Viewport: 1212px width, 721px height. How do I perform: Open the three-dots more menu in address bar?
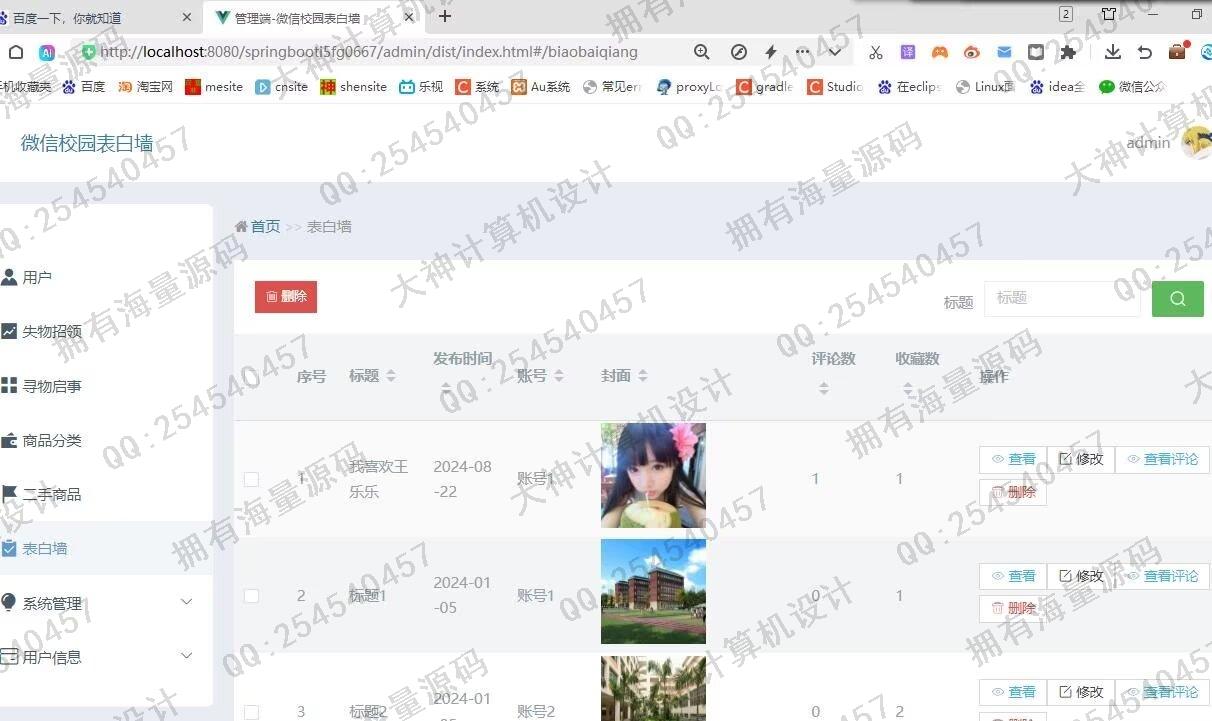click(803, 52)
